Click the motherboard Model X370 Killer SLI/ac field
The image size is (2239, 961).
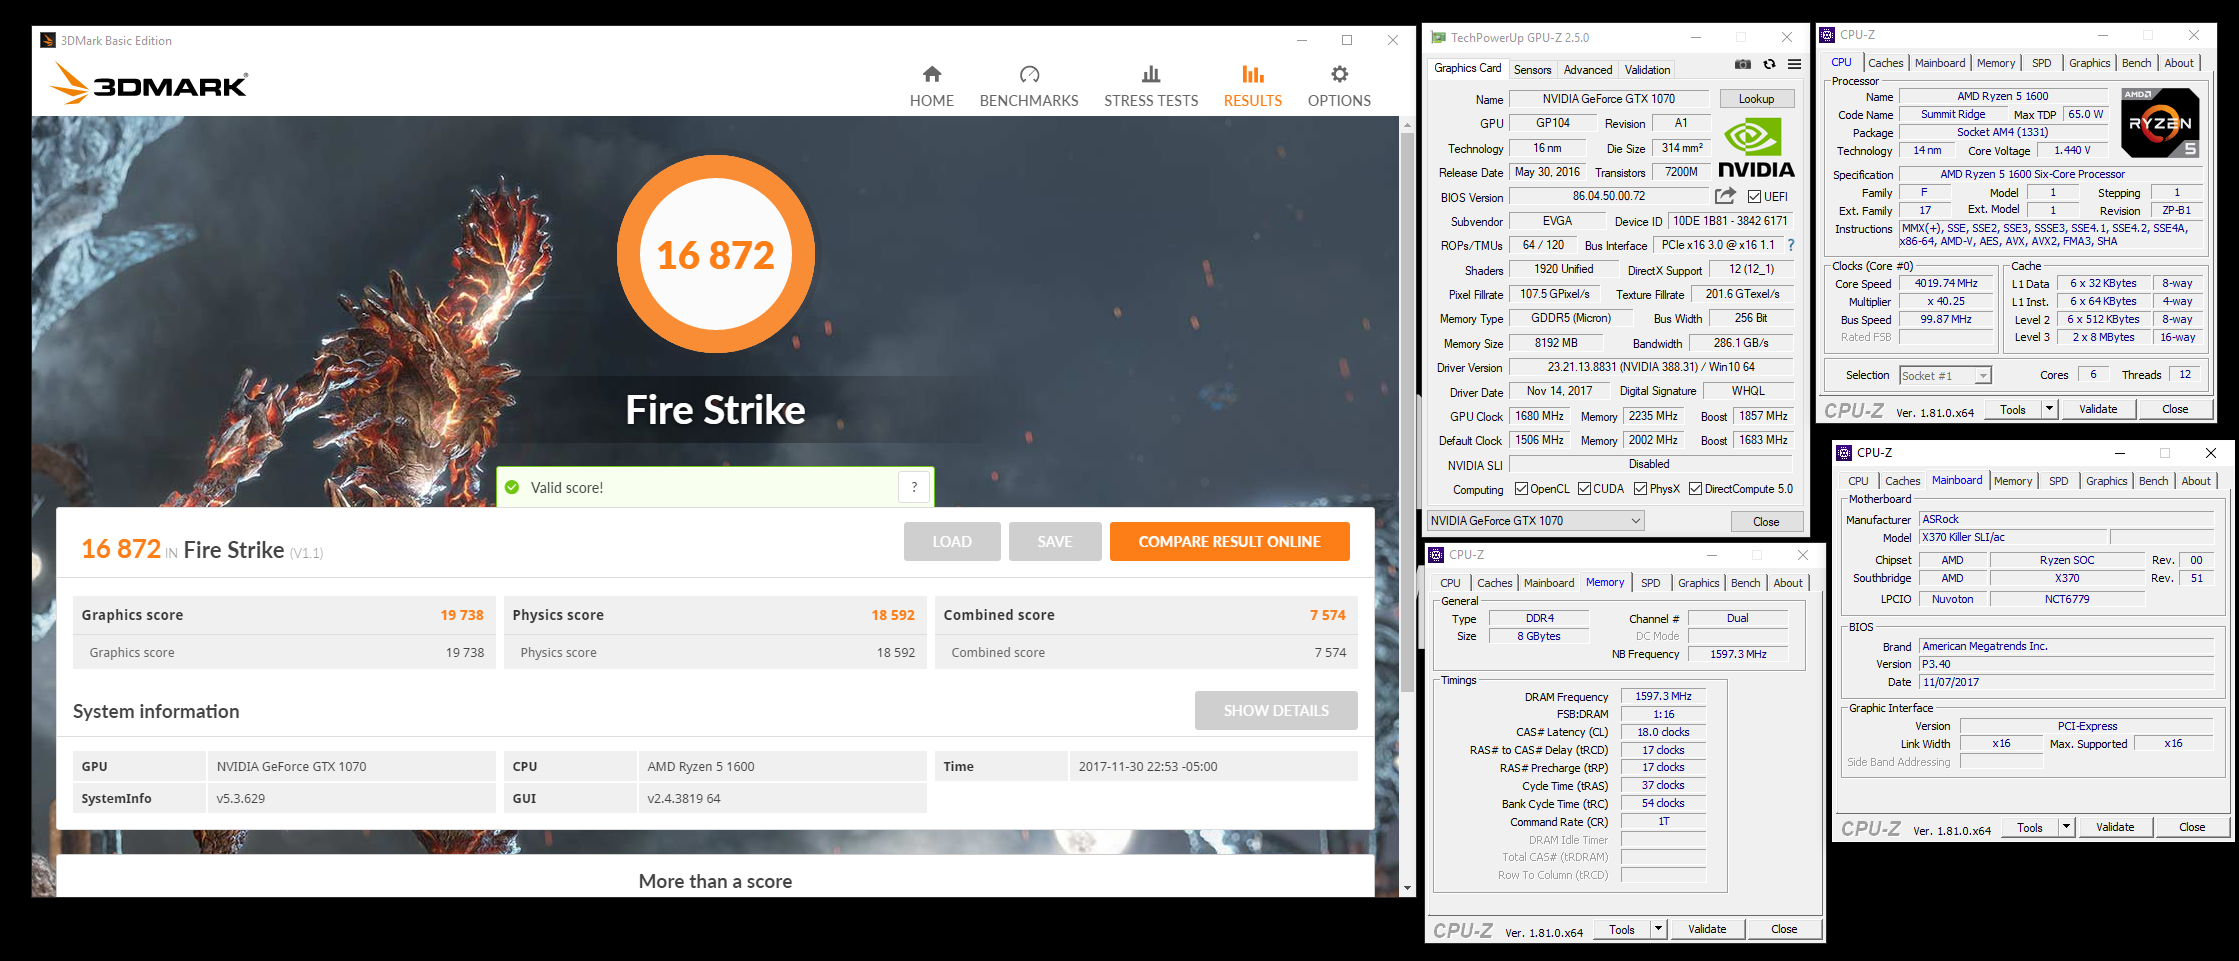tap(2013, 537)
